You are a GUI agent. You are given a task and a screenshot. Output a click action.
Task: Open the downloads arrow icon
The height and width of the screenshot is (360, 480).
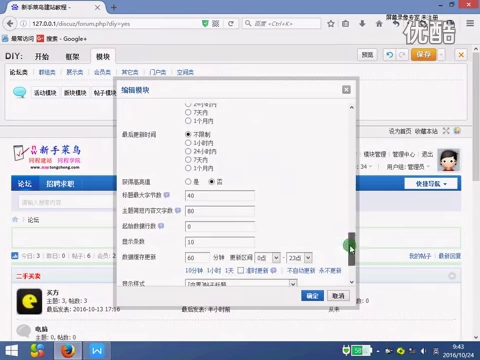click(x=362, y=24)
